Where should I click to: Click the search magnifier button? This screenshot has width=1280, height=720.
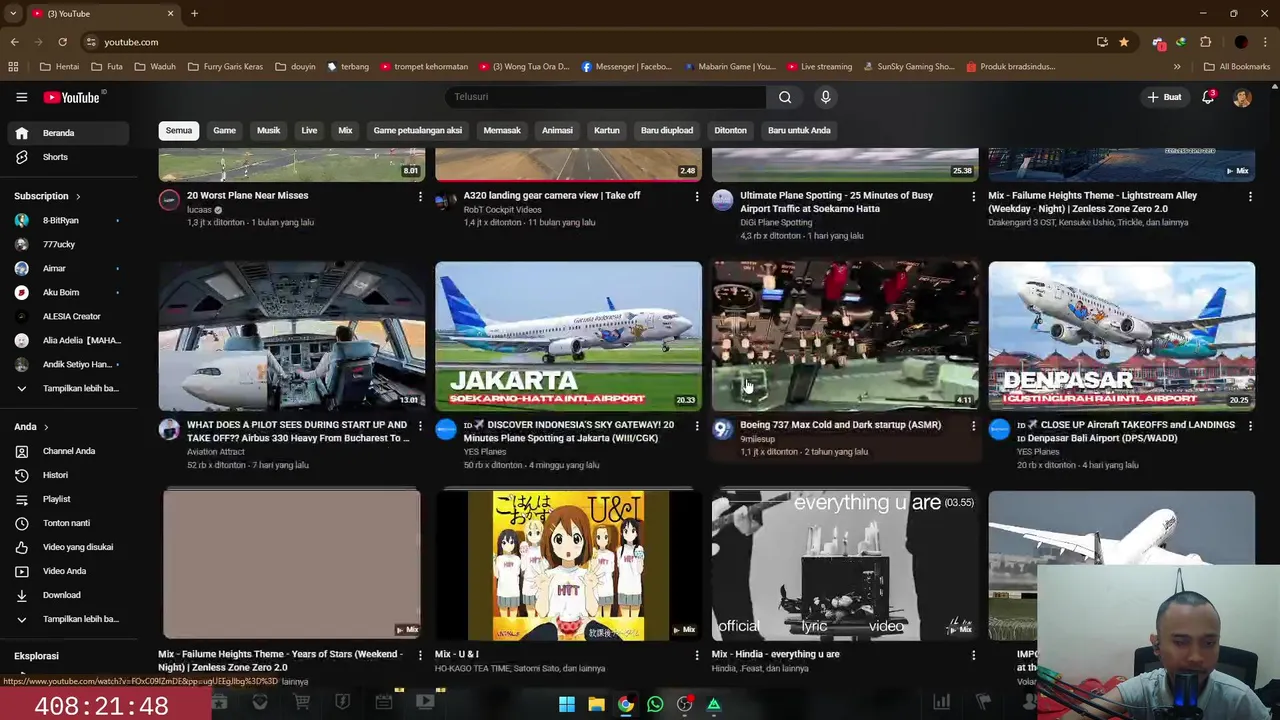point(785,97)
